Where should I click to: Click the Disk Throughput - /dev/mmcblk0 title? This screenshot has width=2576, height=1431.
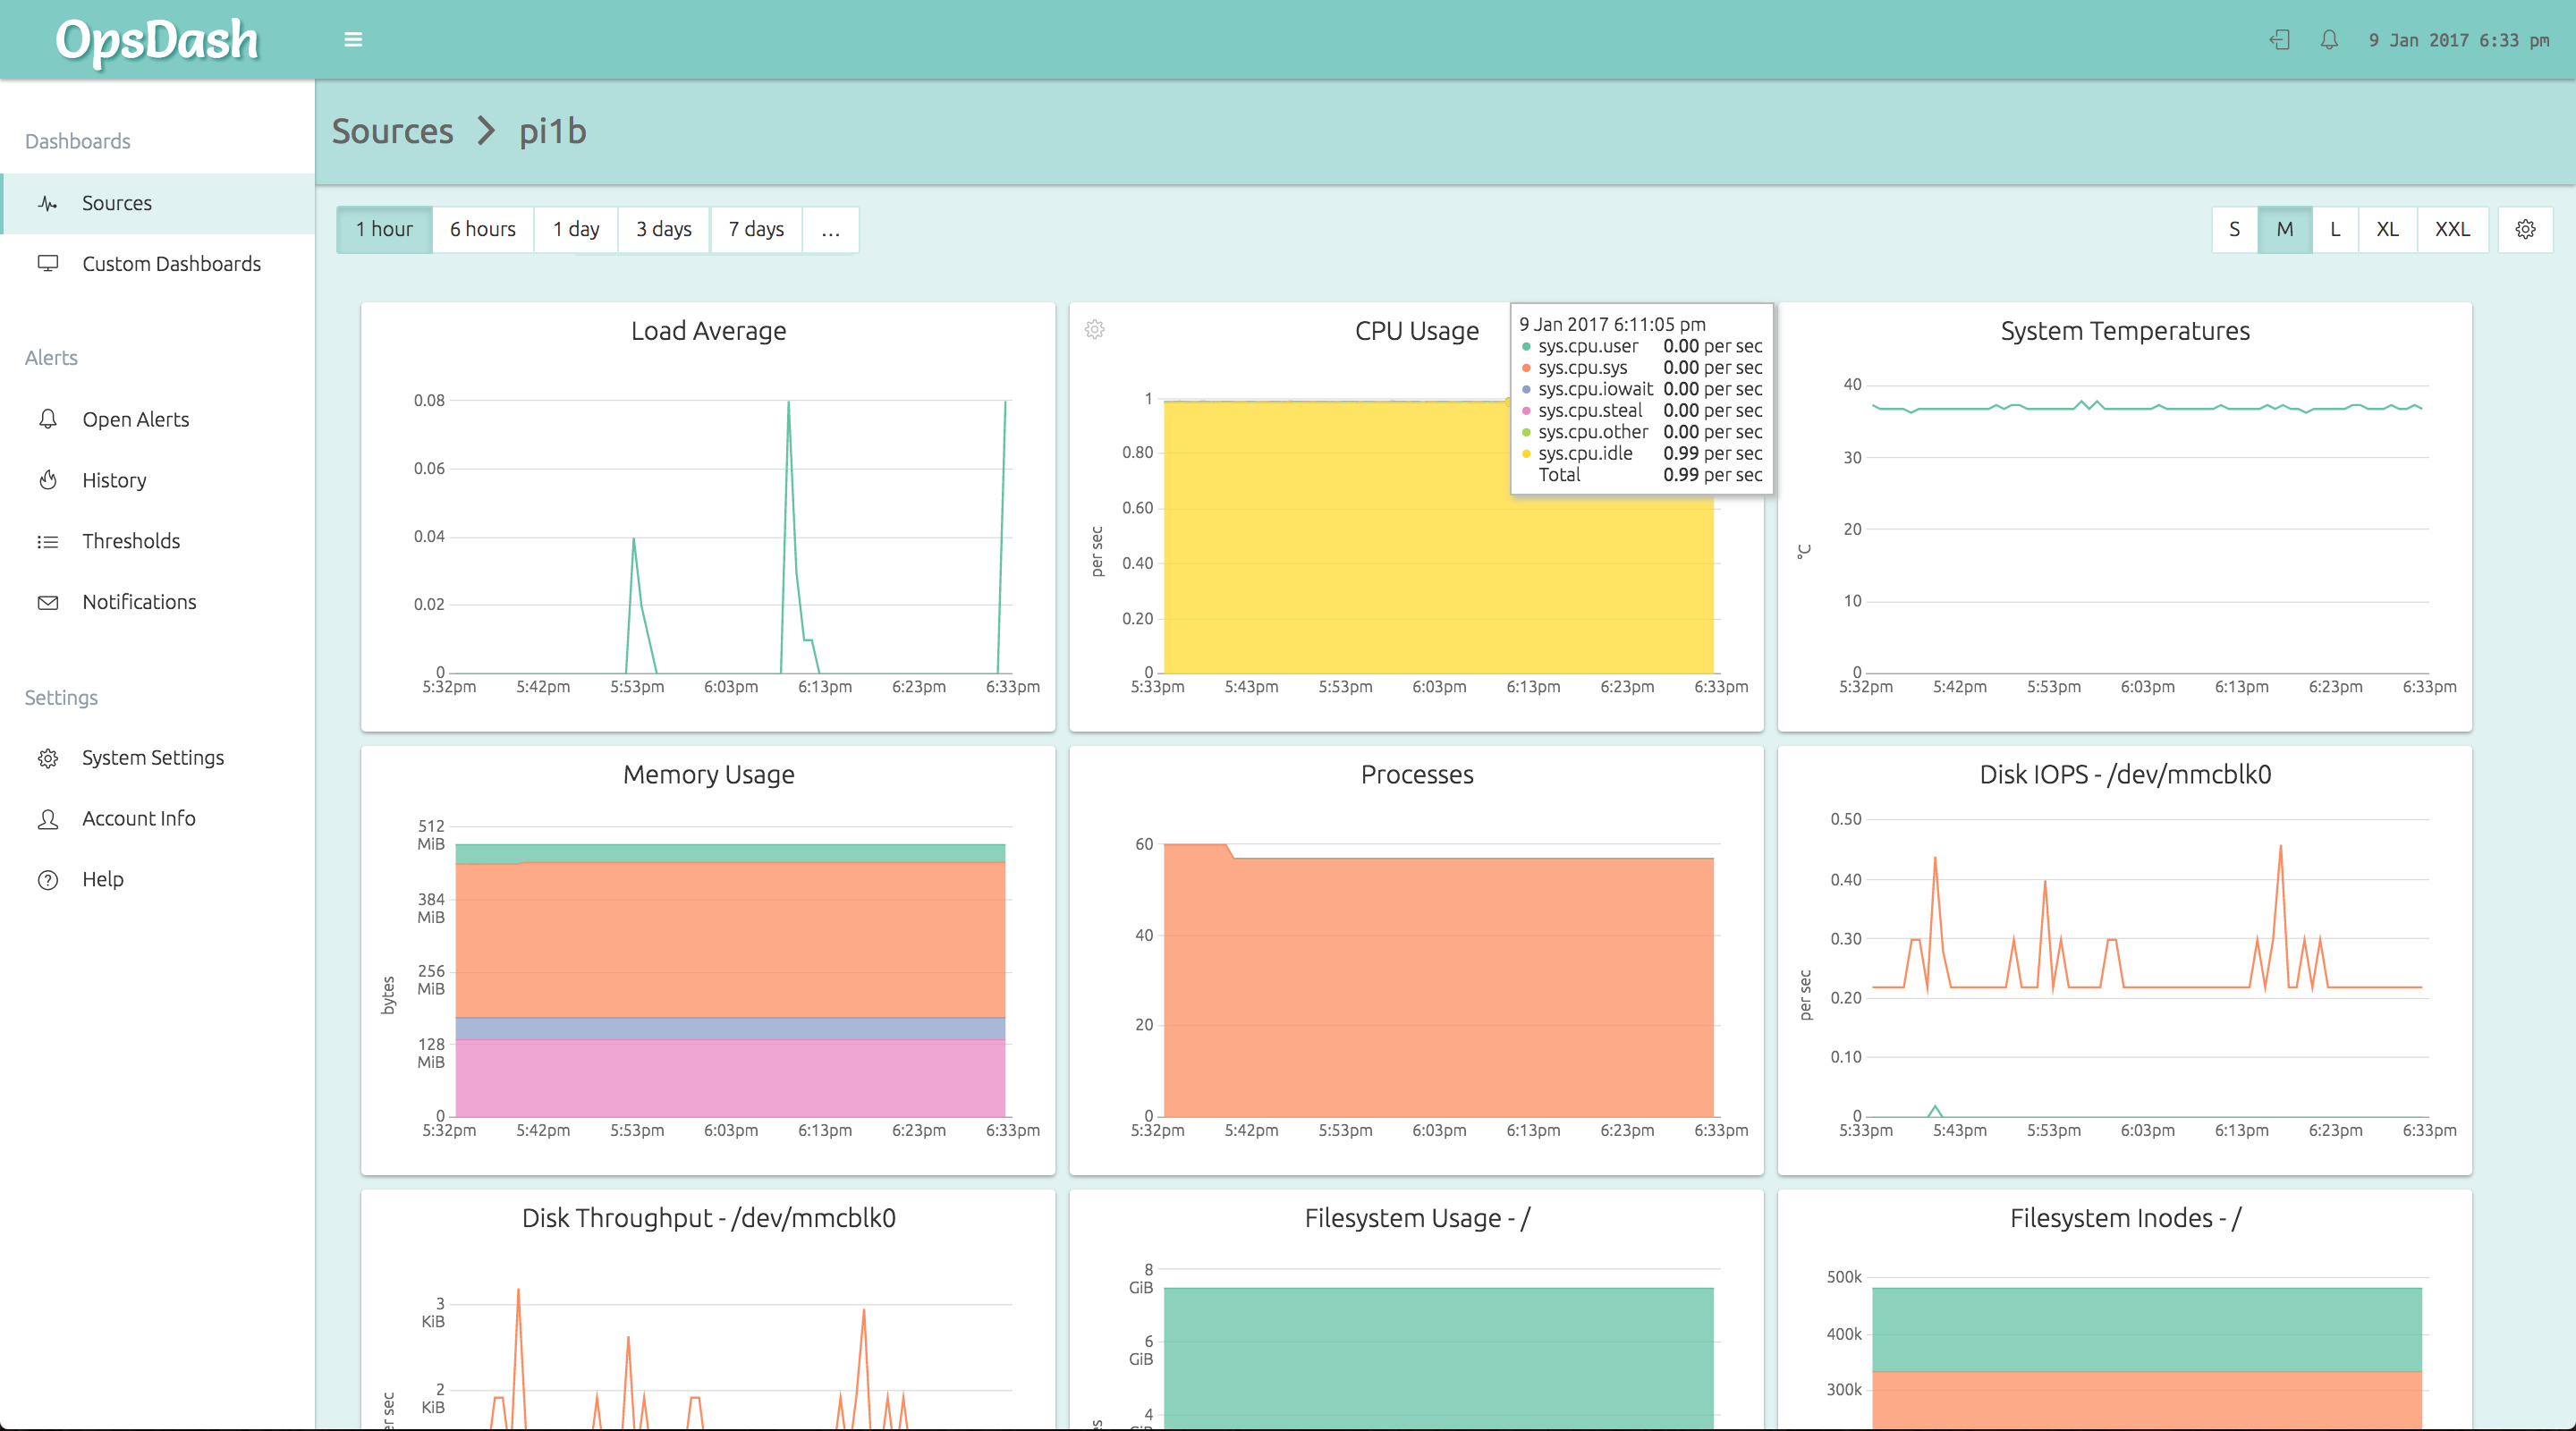[x=708, y=1218]
